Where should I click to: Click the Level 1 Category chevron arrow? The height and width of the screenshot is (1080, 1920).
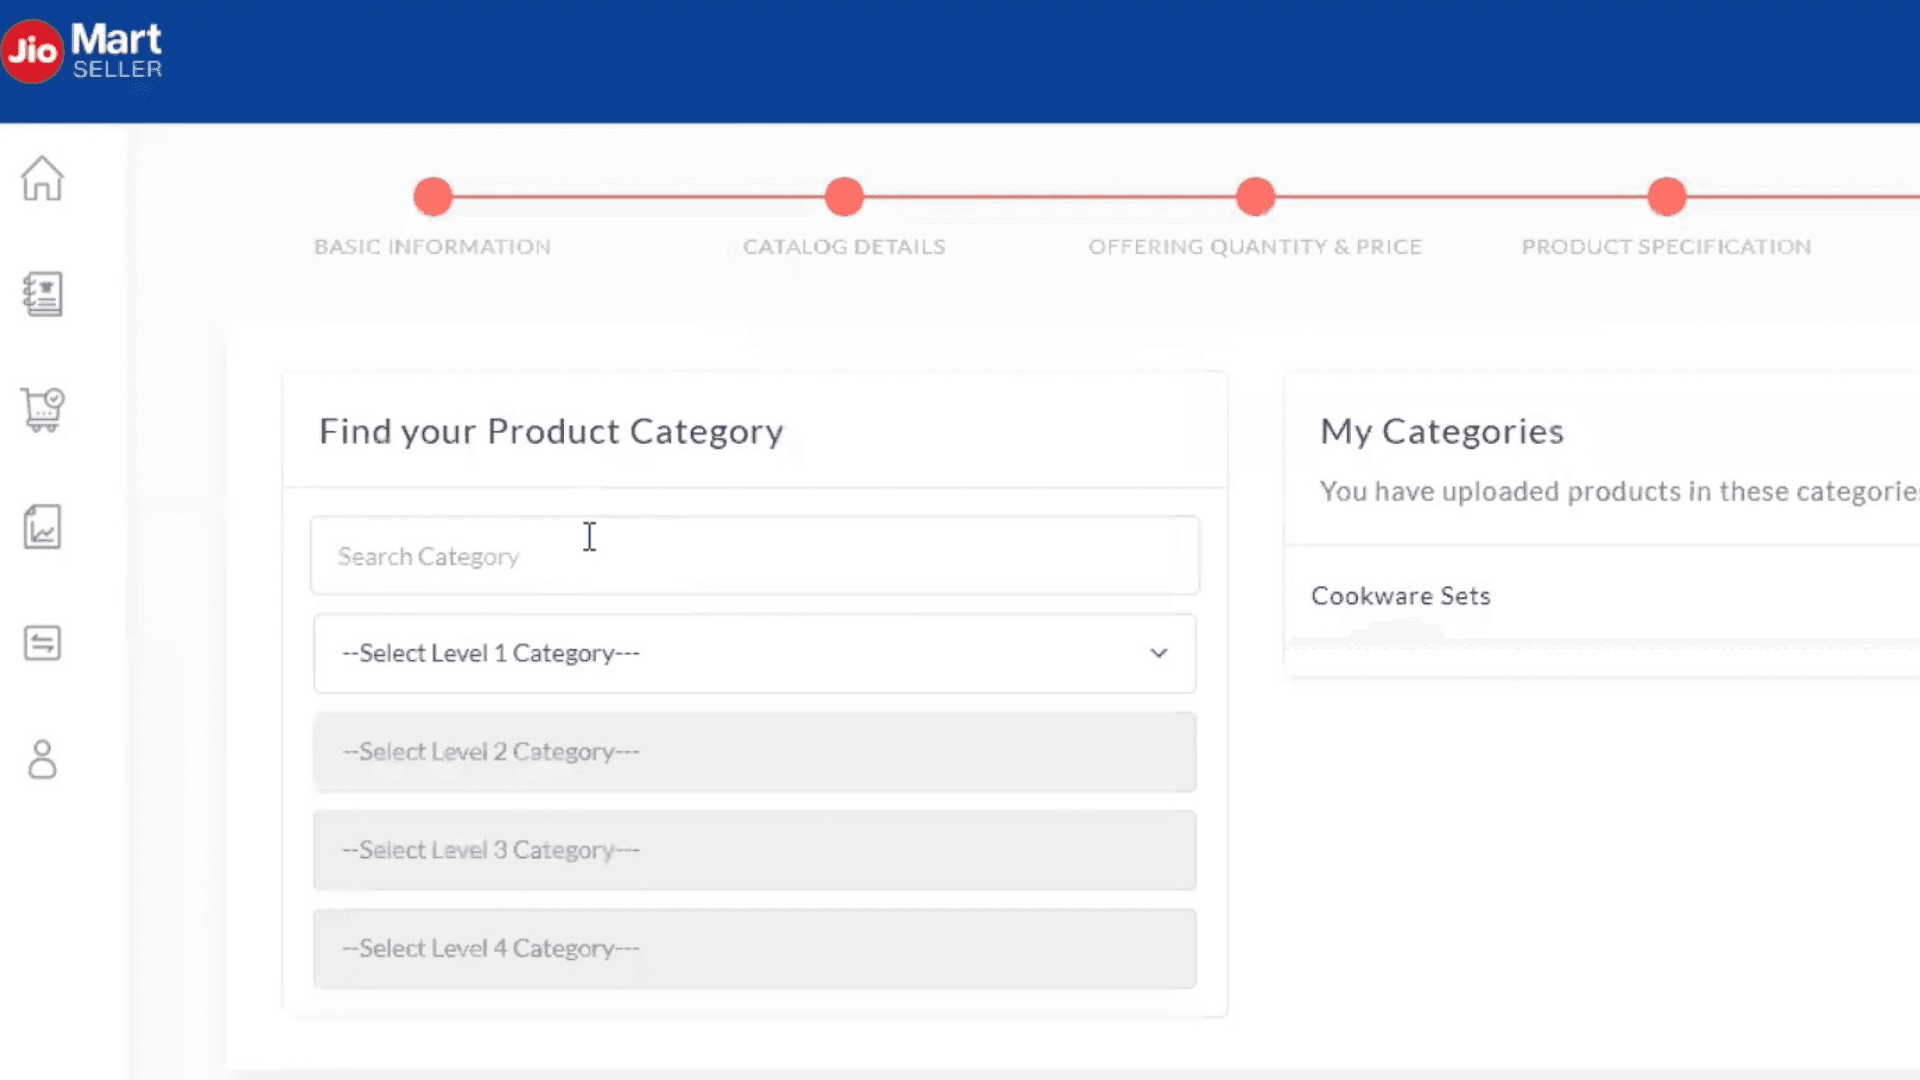point(1158,653)
